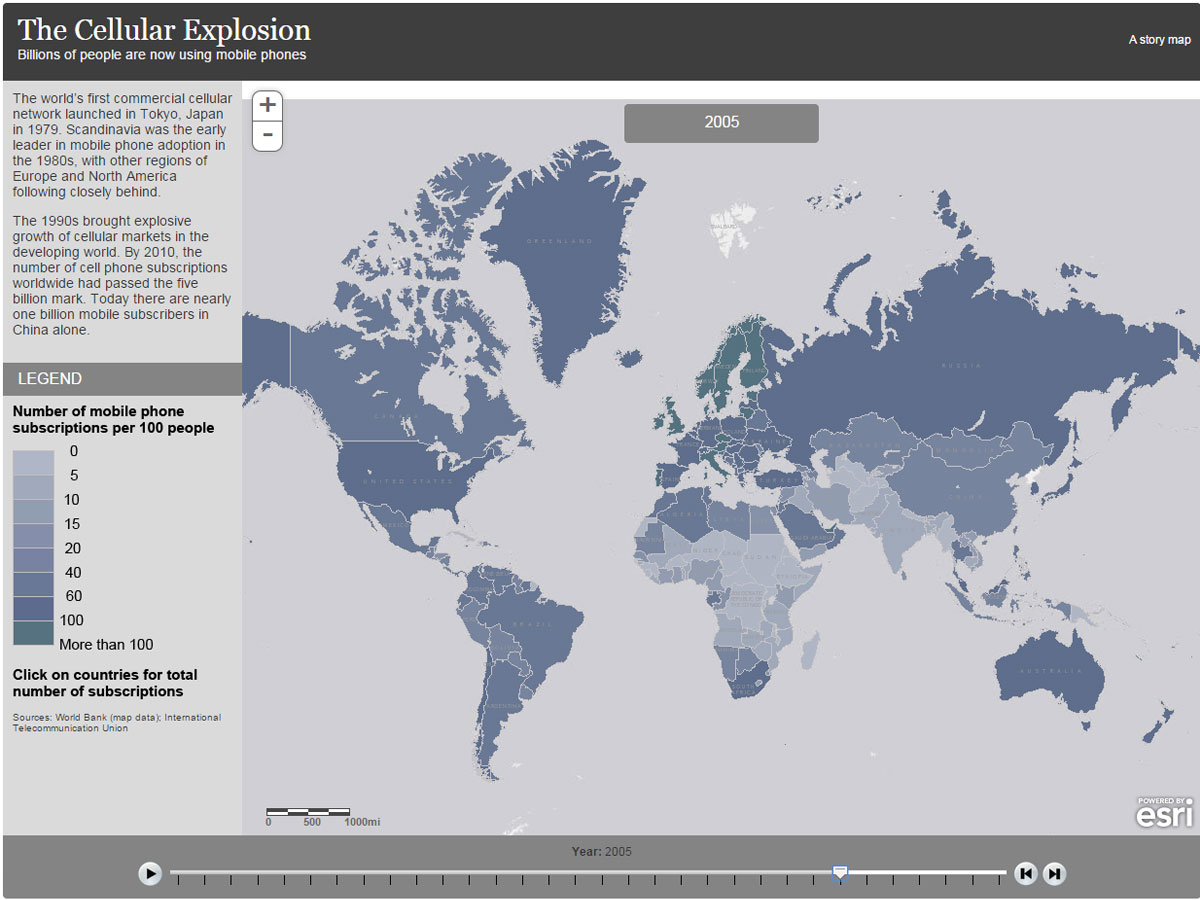Click the year slider handle
Image resolution: width=1200 pixels, height=900 pixels.
click(x=840, y=873)
